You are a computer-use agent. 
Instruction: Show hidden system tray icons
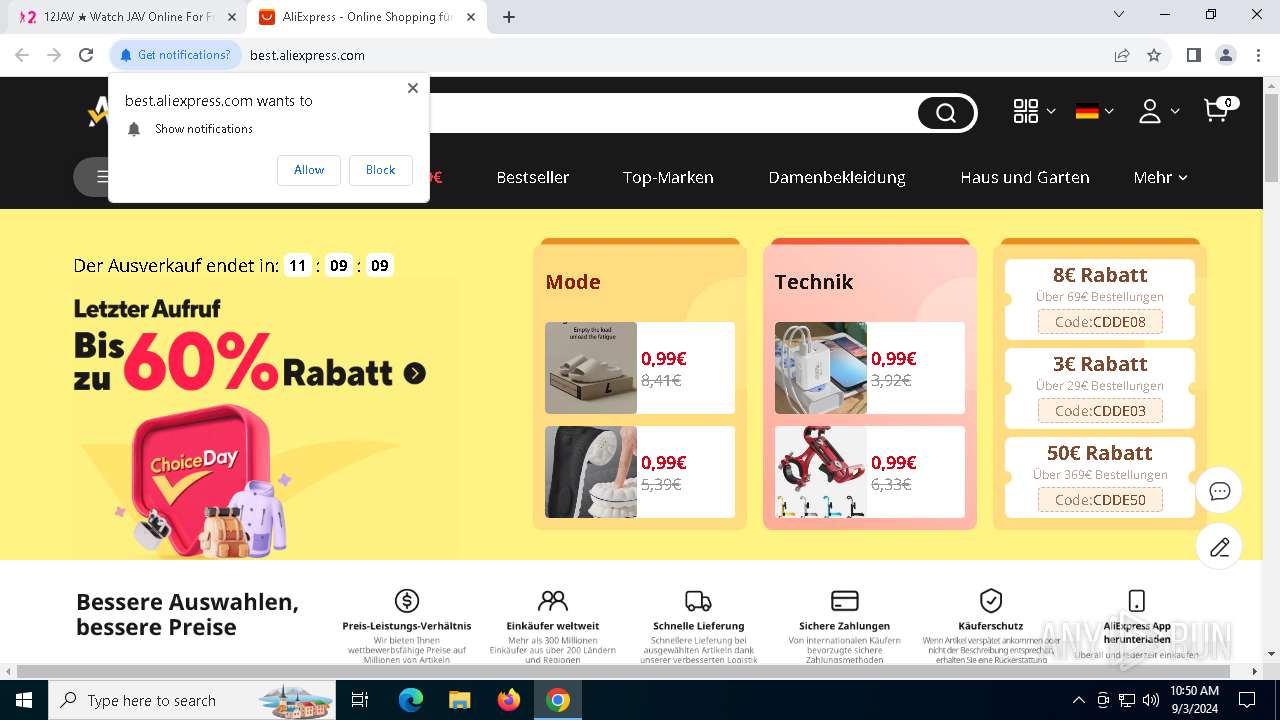click(1078, 700)
